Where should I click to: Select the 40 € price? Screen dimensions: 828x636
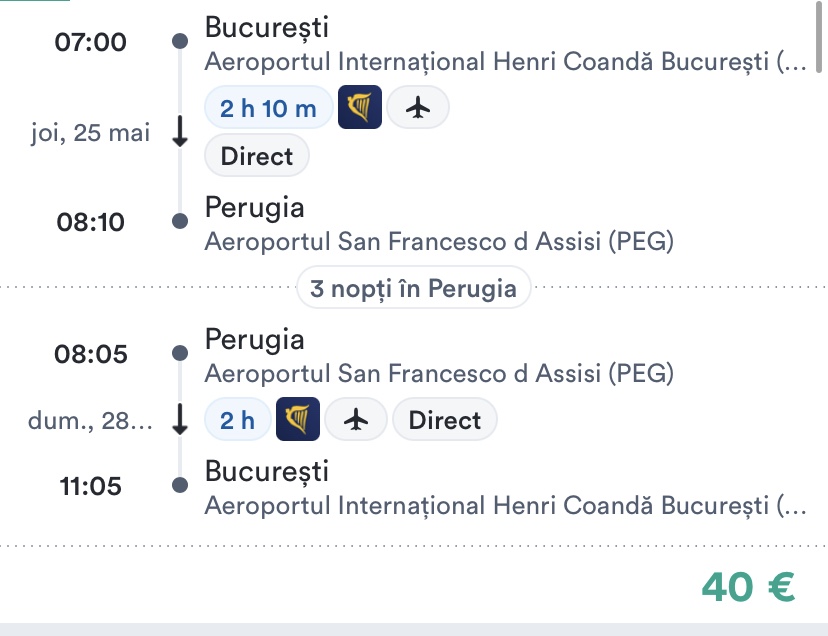748,587
